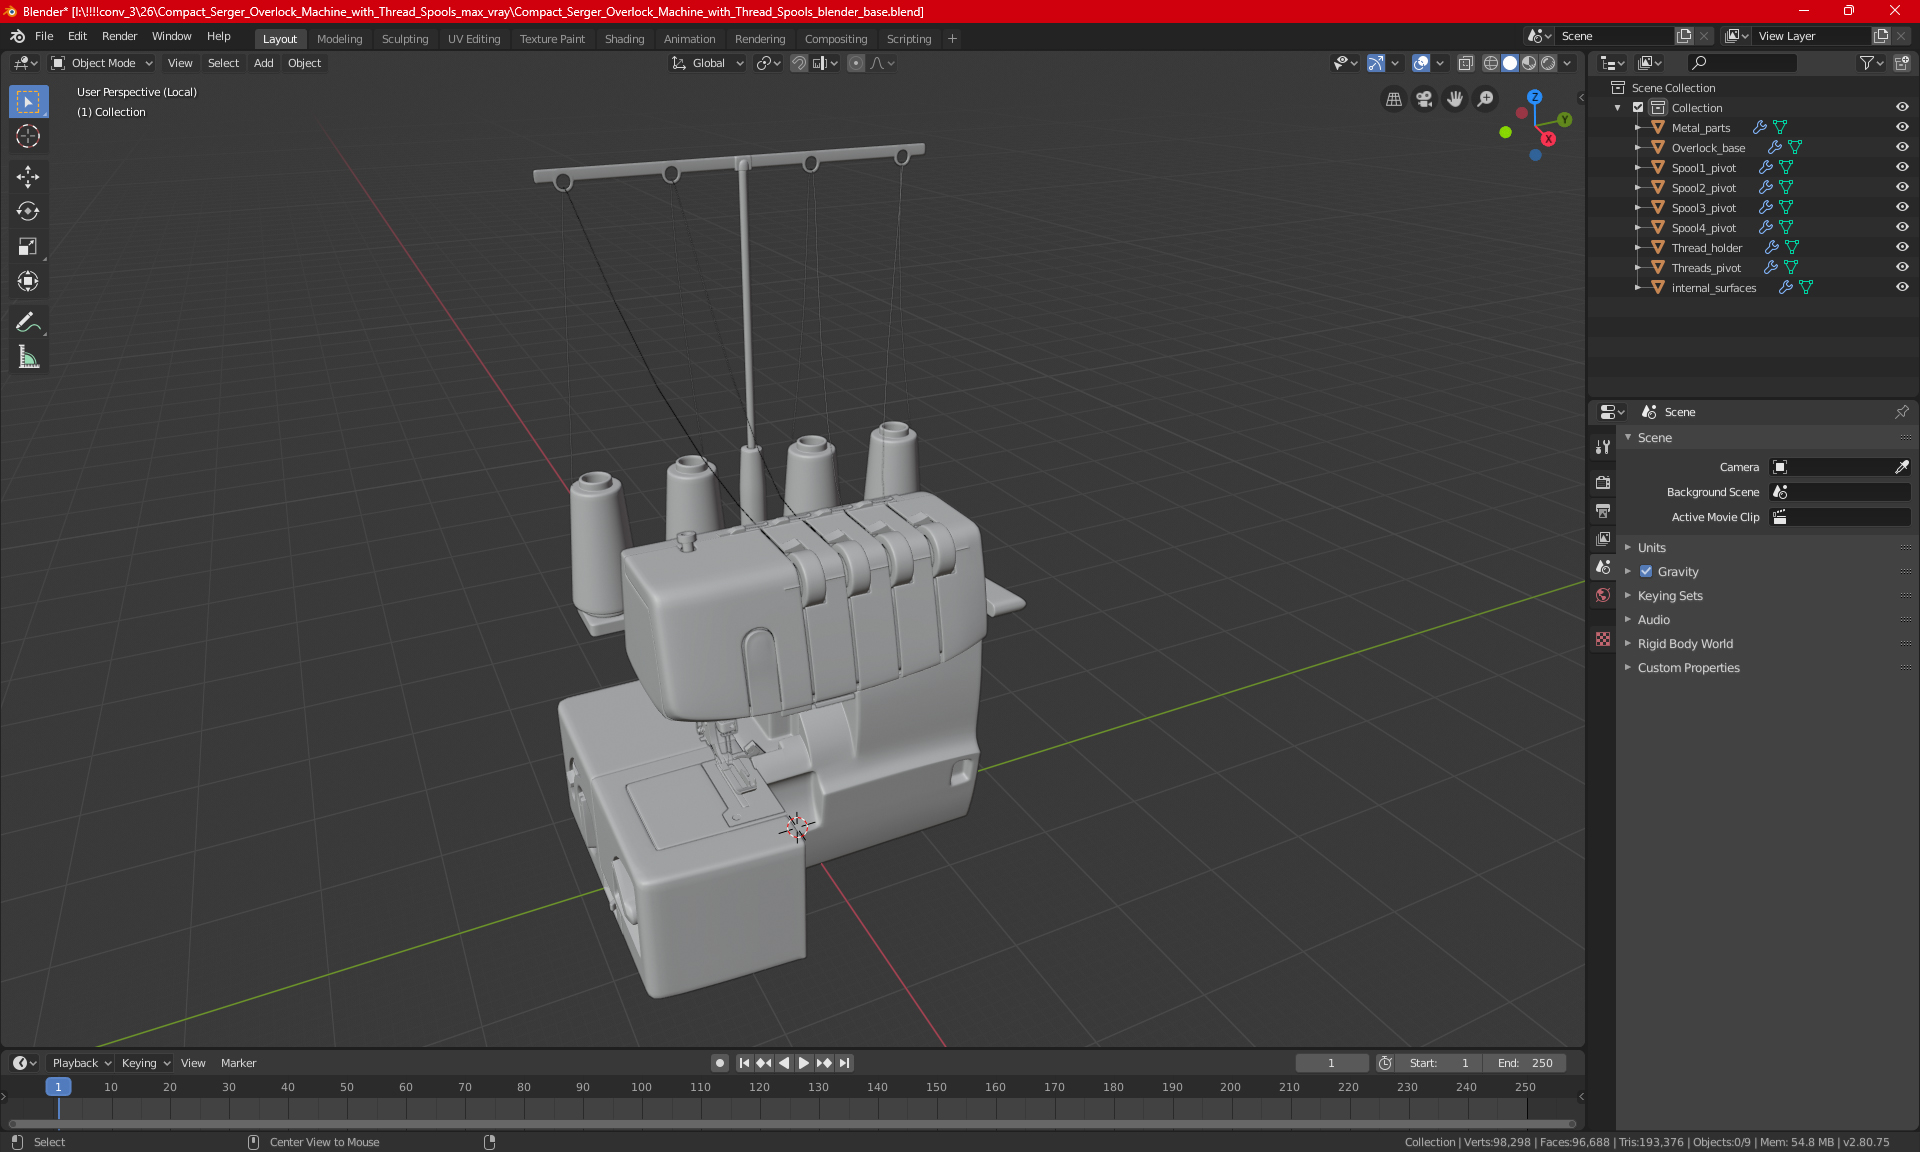Pick camera object with eyedropper
The height and width of the screenshot is (1152, 1920).
[1901, 467]
